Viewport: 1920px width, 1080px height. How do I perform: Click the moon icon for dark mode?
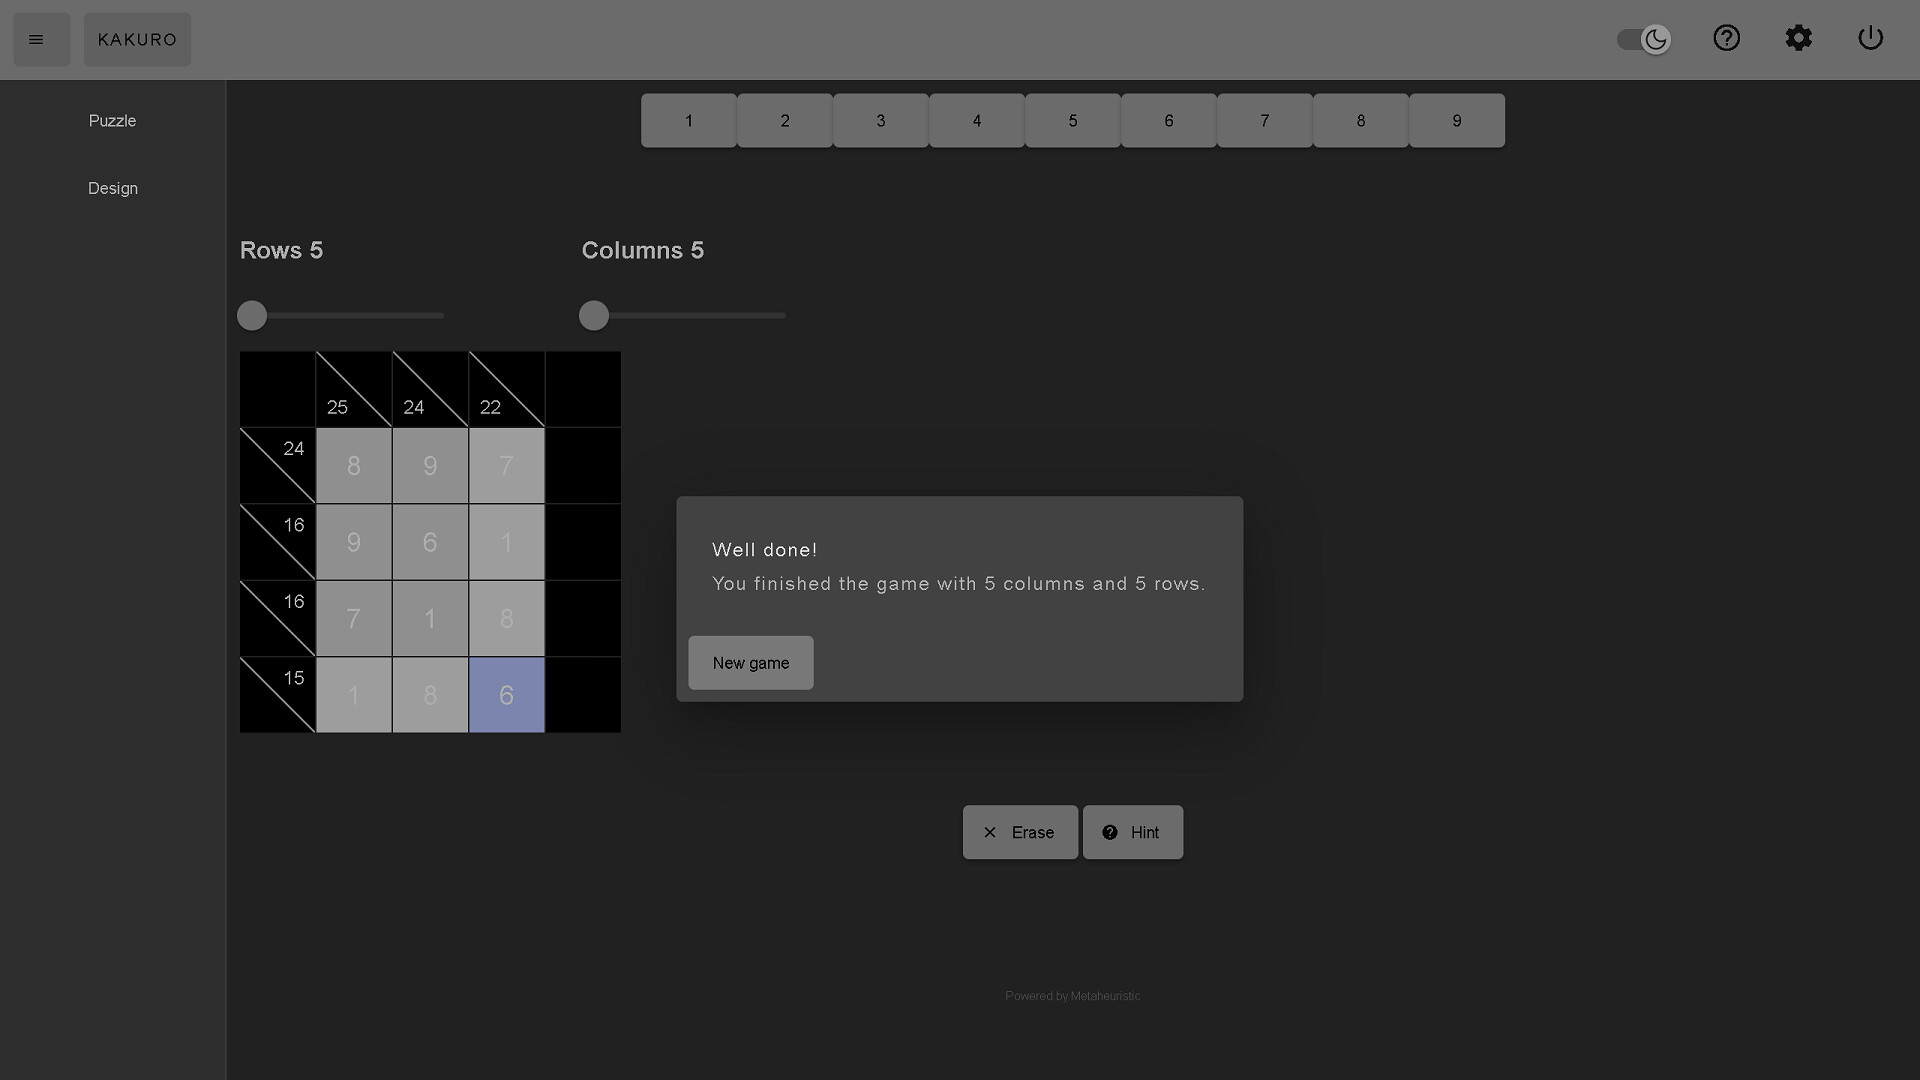click(x=1656, y=40)
